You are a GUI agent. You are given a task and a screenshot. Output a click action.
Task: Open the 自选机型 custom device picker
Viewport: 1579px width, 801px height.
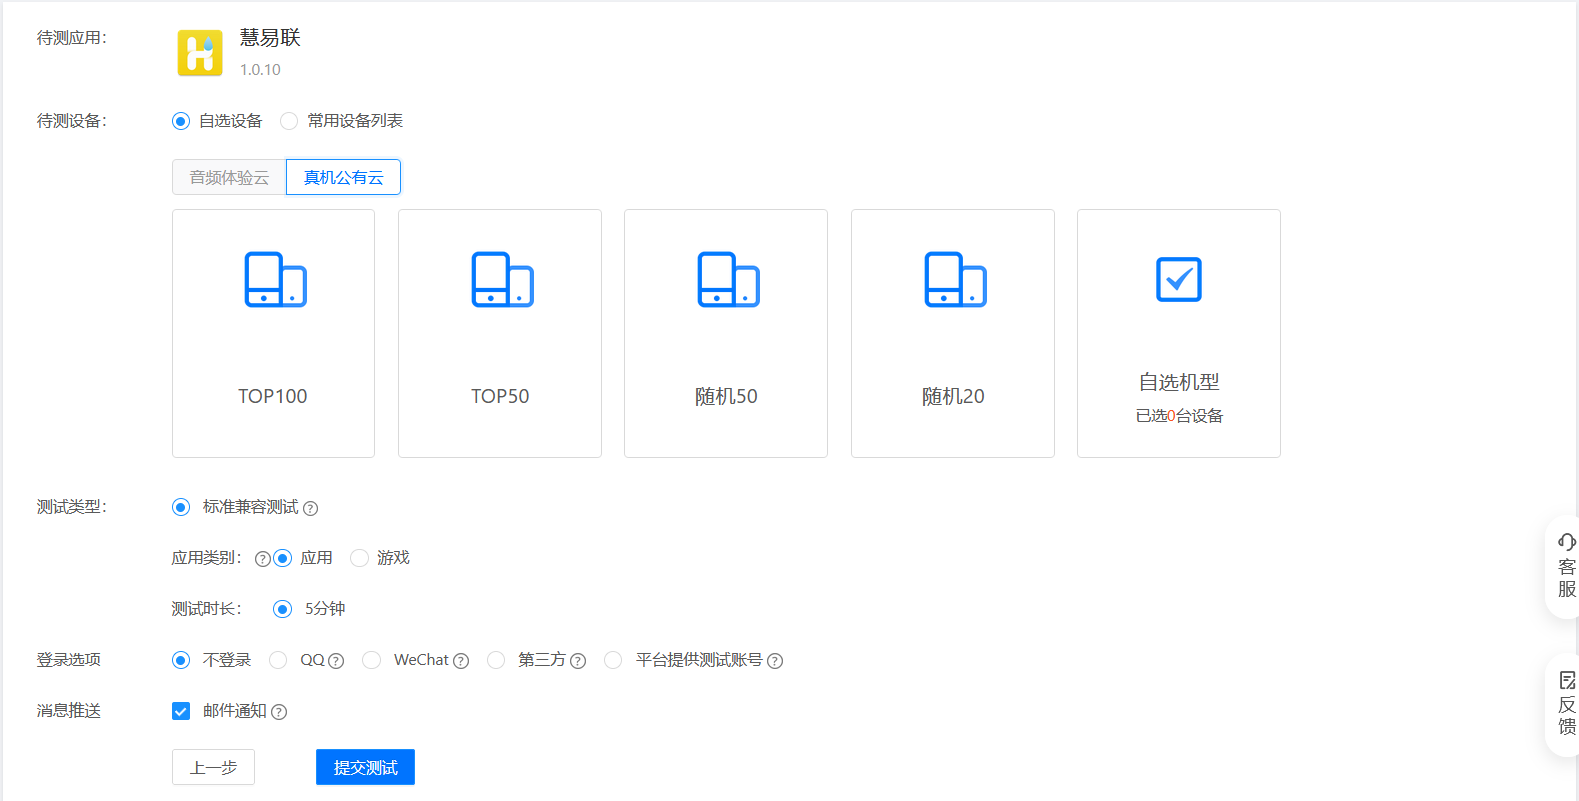coord(1179,333)
